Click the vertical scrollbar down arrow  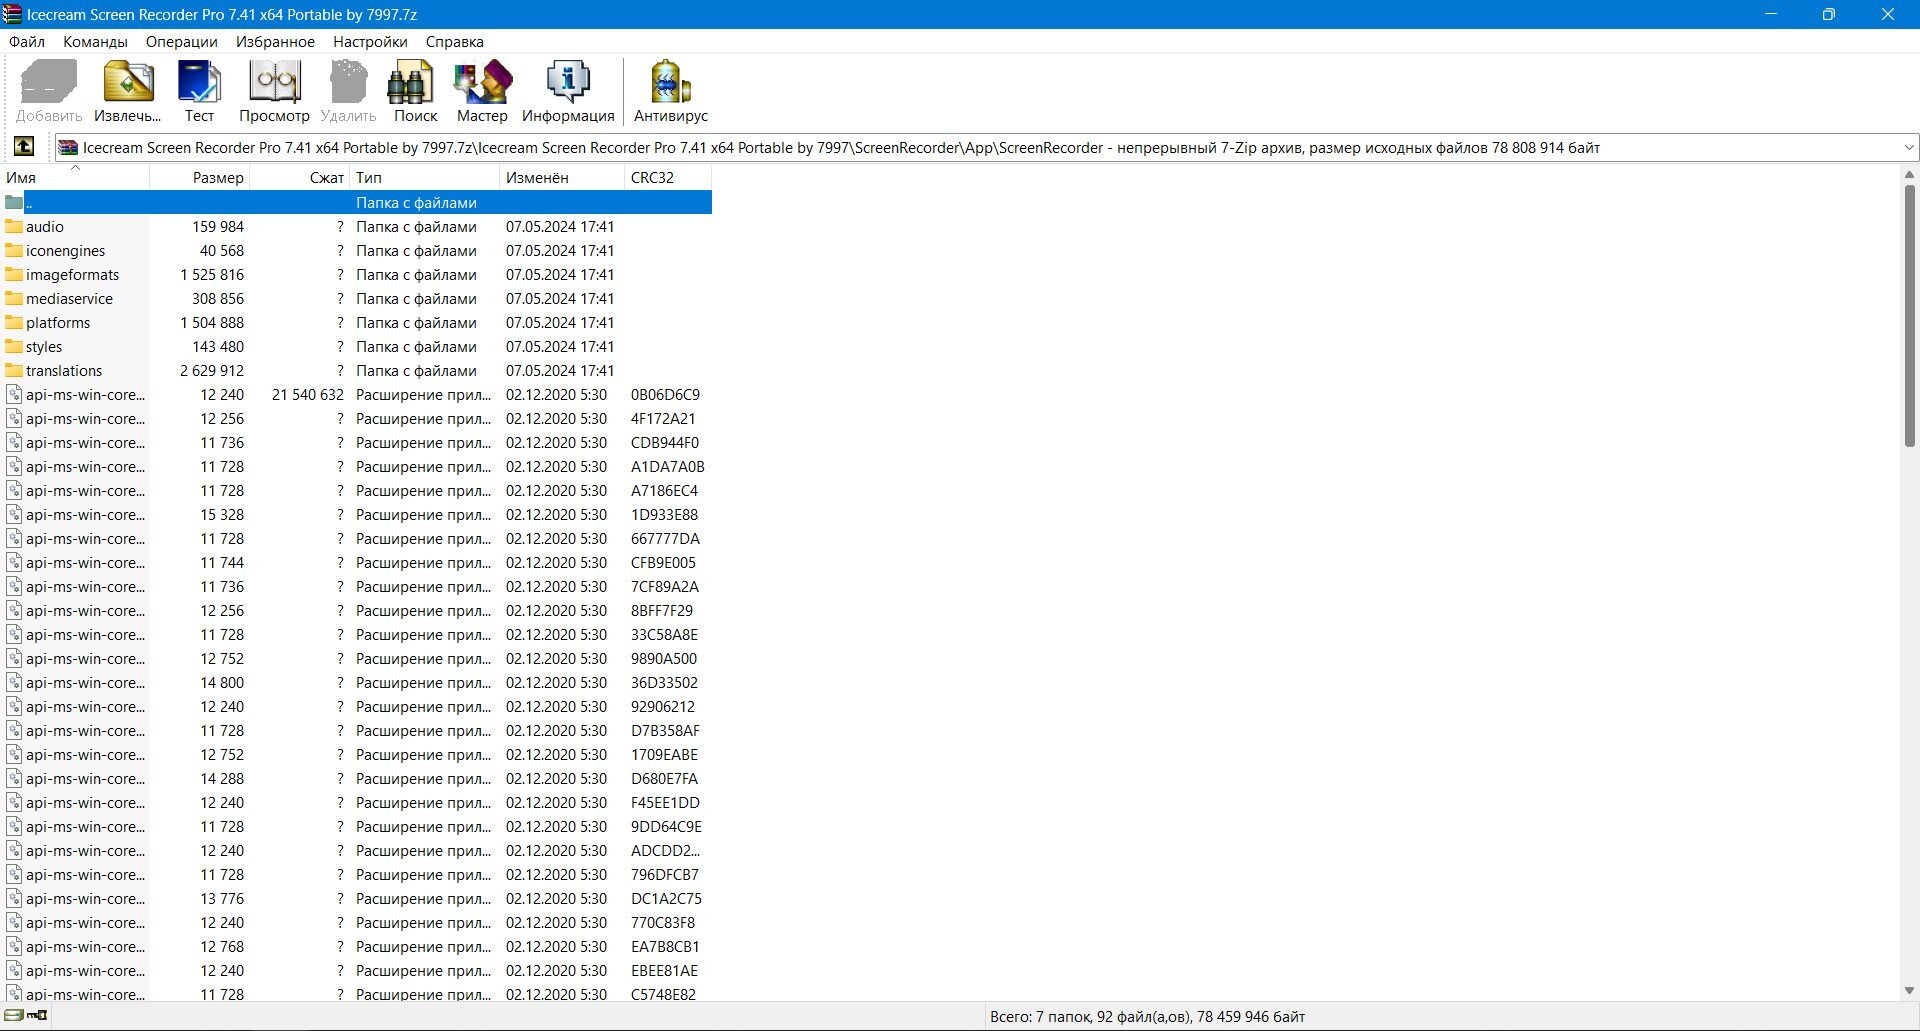pyautogui.click(x=1909, y=991)
